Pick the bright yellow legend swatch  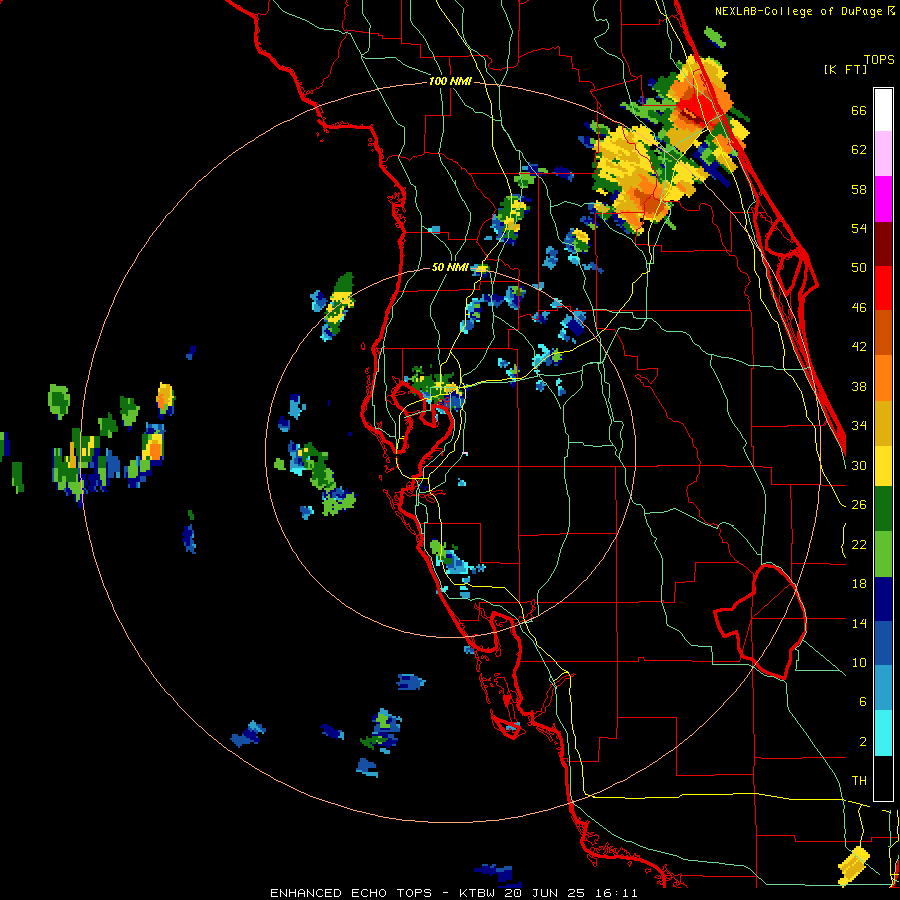coord(883,466)
